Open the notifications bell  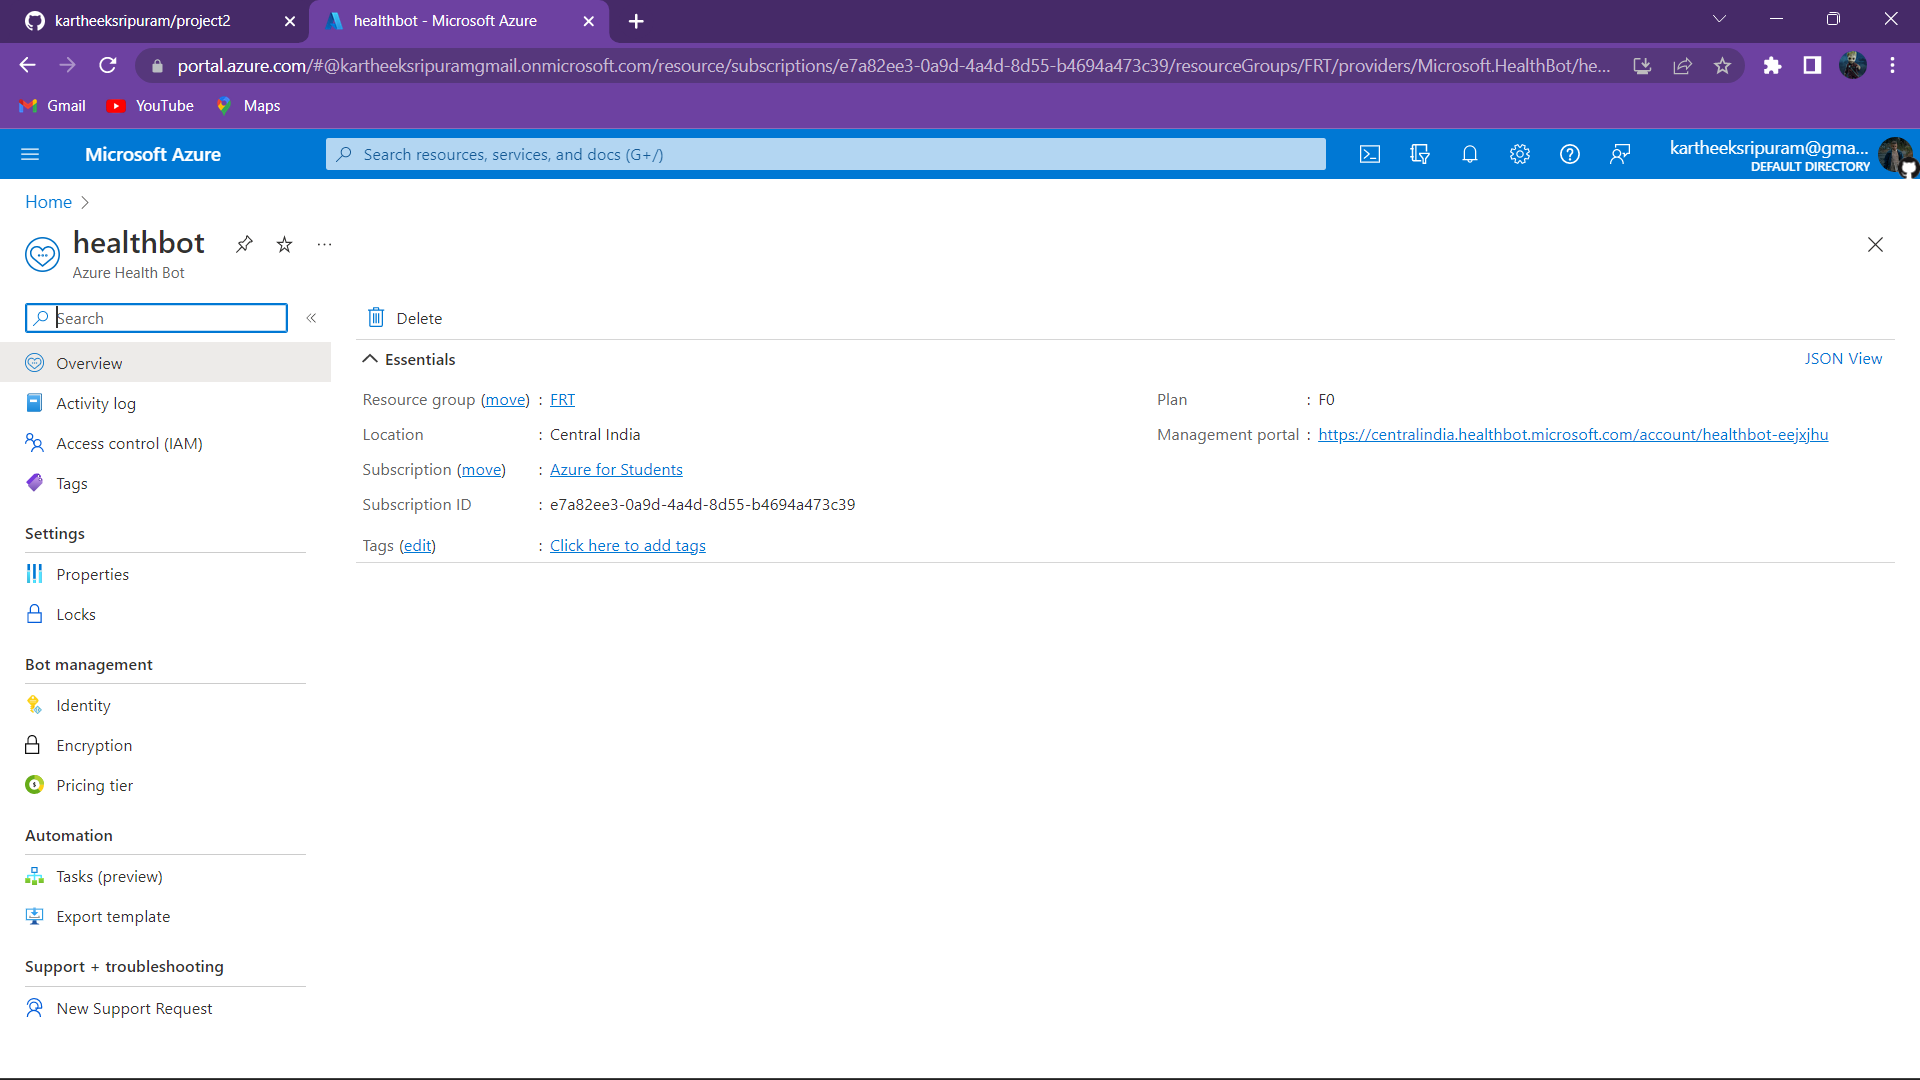coord(1470,154)
